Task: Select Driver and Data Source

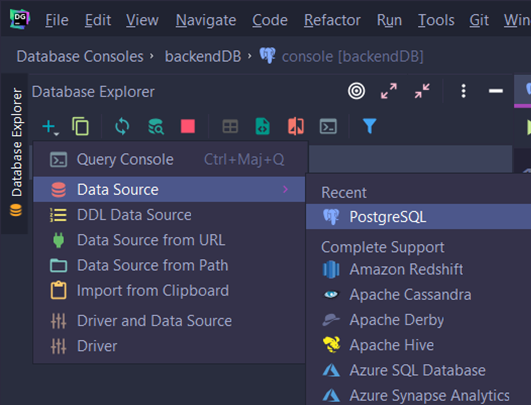Action: pyautogui.click(x=169, y=321)
